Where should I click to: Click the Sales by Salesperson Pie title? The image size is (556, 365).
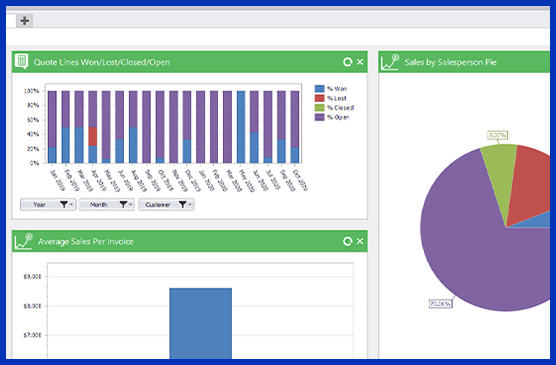[450, 62]
